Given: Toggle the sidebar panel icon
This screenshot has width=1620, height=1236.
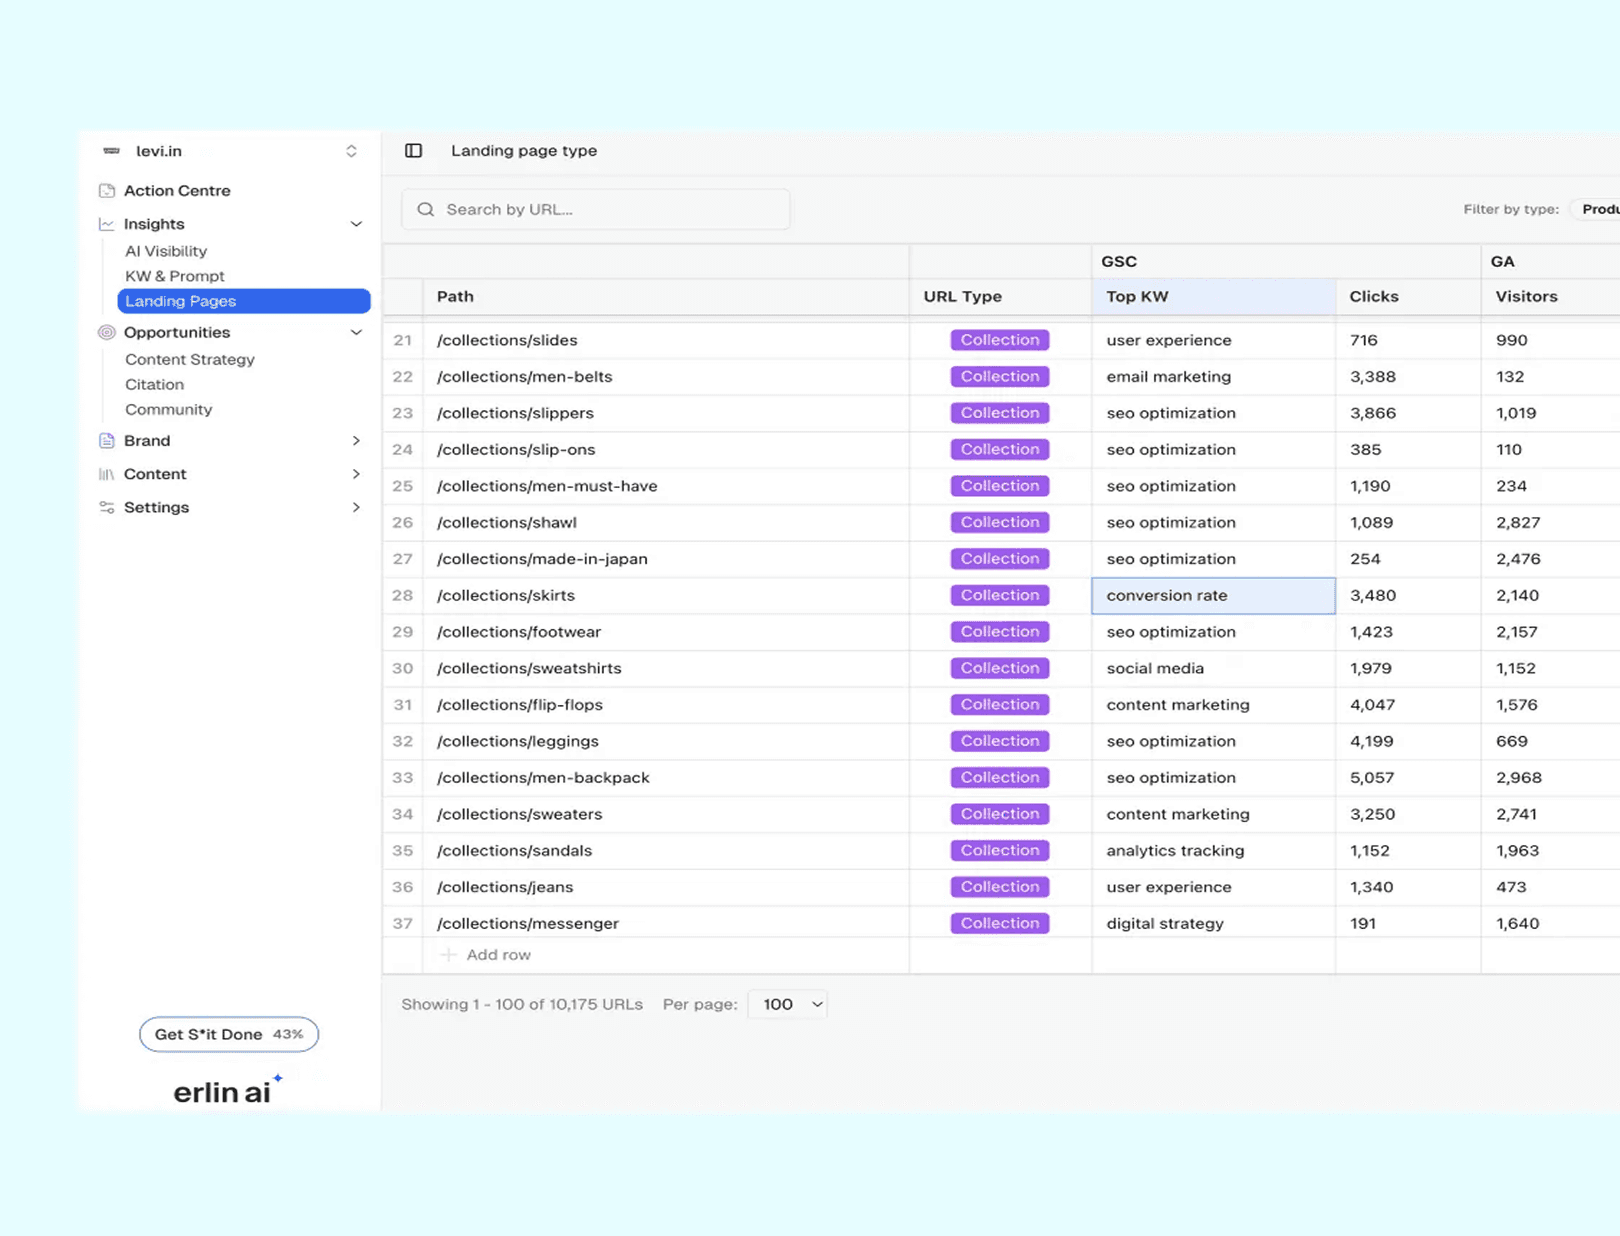Looking at the screenshot, I should tap(413, 151).
